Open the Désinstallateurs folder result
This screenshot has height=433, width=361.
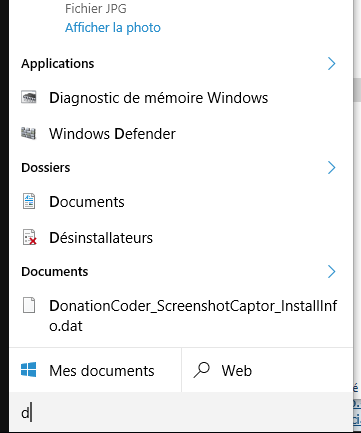click(x=181, y=238)
